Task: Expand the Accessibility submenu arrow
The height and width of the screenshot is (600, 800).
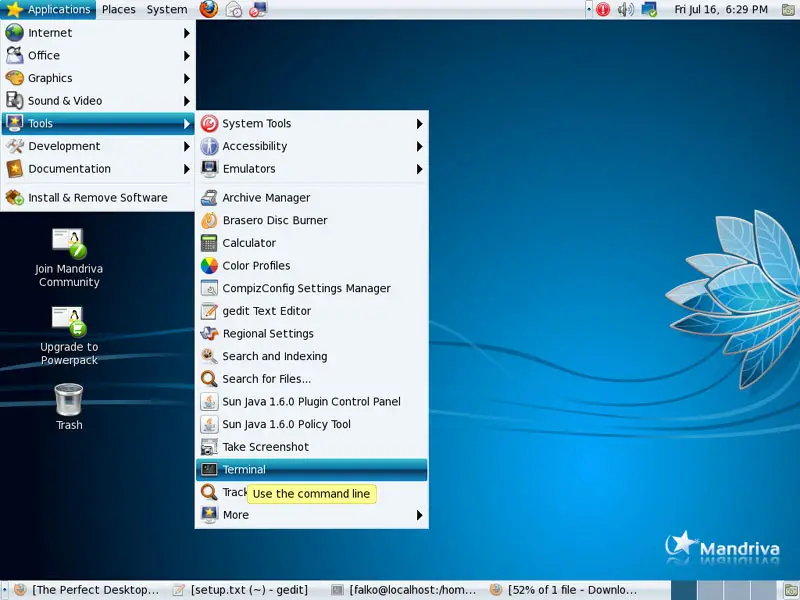Action: click(x=419, y=146)
